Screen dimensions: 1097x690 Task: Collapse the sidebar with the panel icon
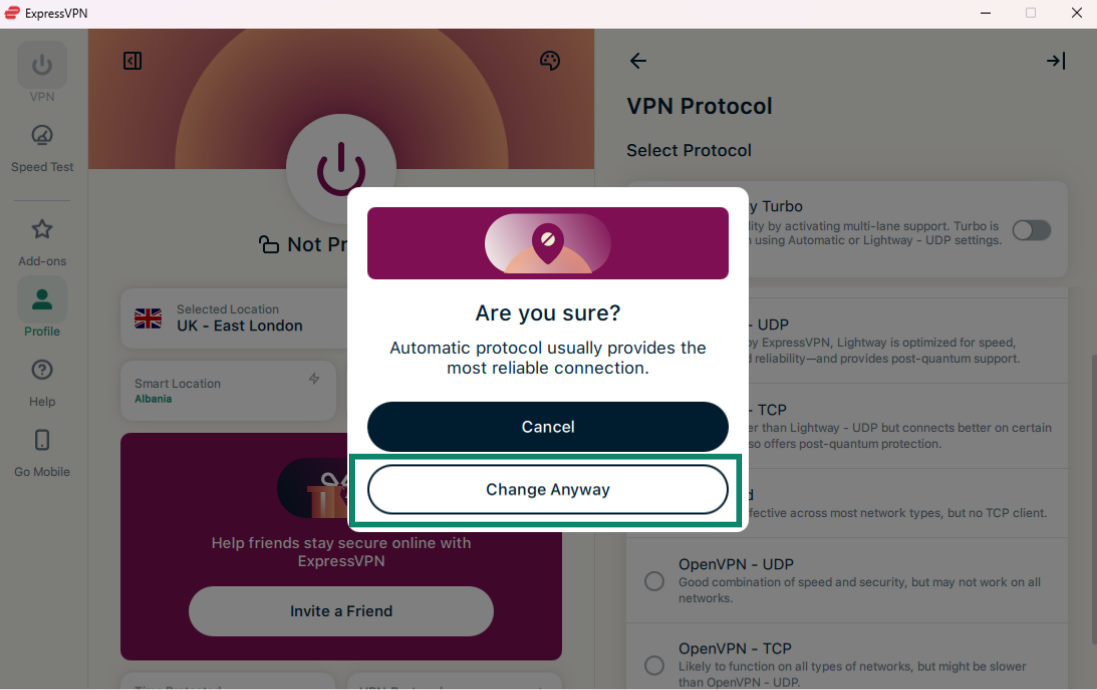tap(132, 61)
